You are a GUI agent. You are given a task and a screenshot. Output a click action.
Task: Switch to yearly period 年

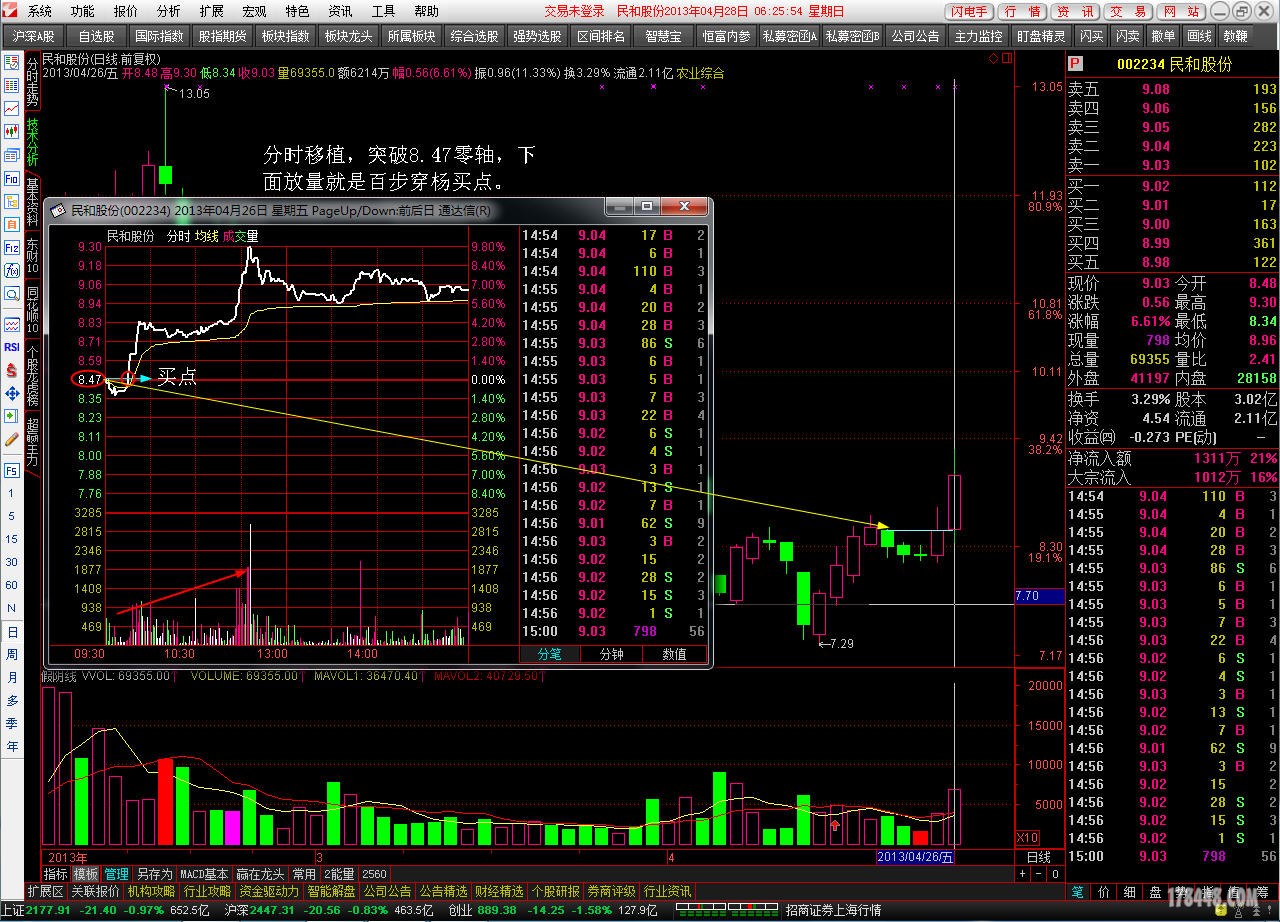click(x=12, y=747)
